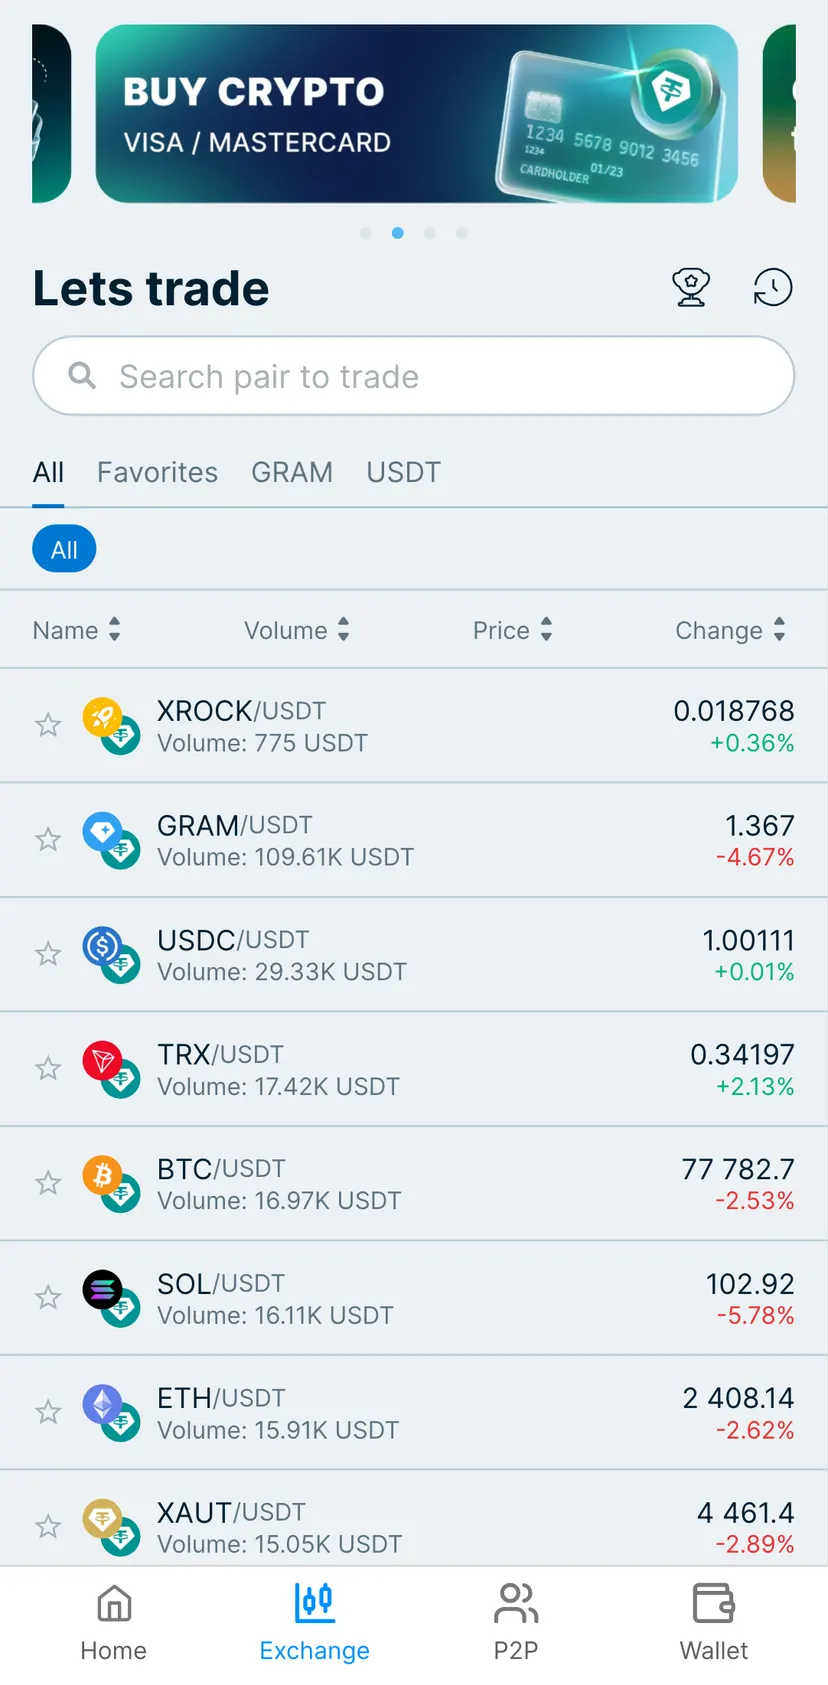Switch to the Favorites tab
Screen dimensions: 828x1685
tap(157, 472)
